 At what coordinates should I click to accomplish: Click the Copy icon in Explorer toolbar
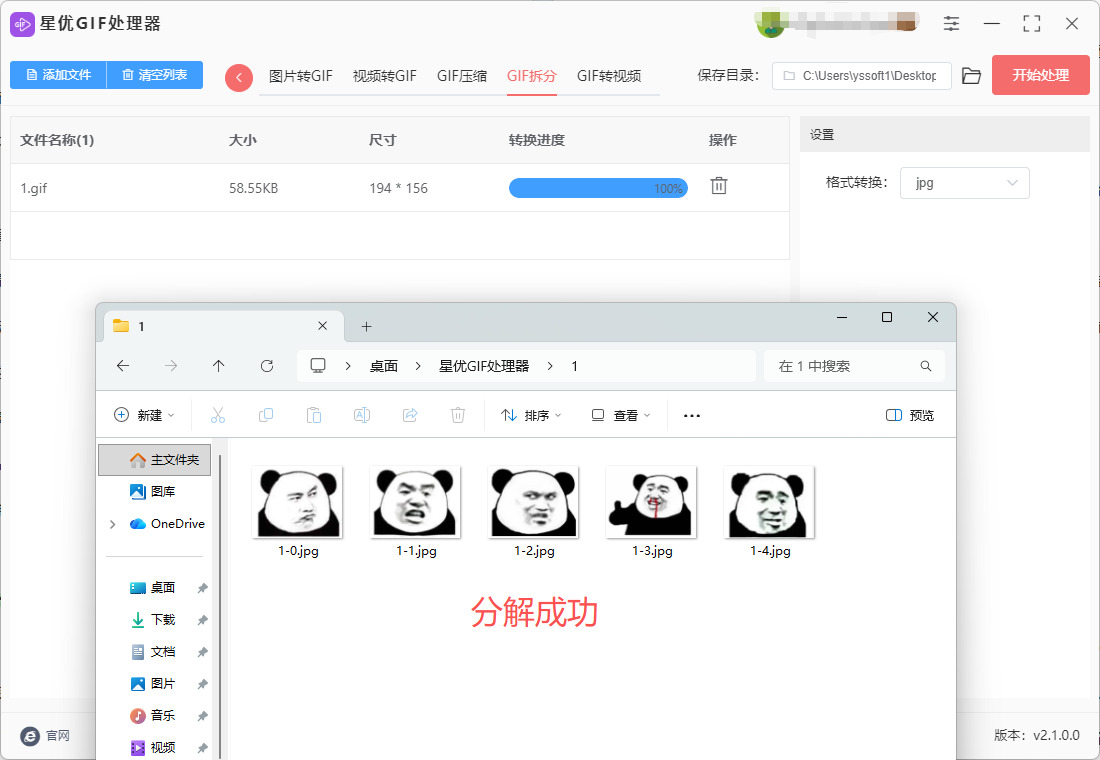pyautogui.click(x=266, y=415)
